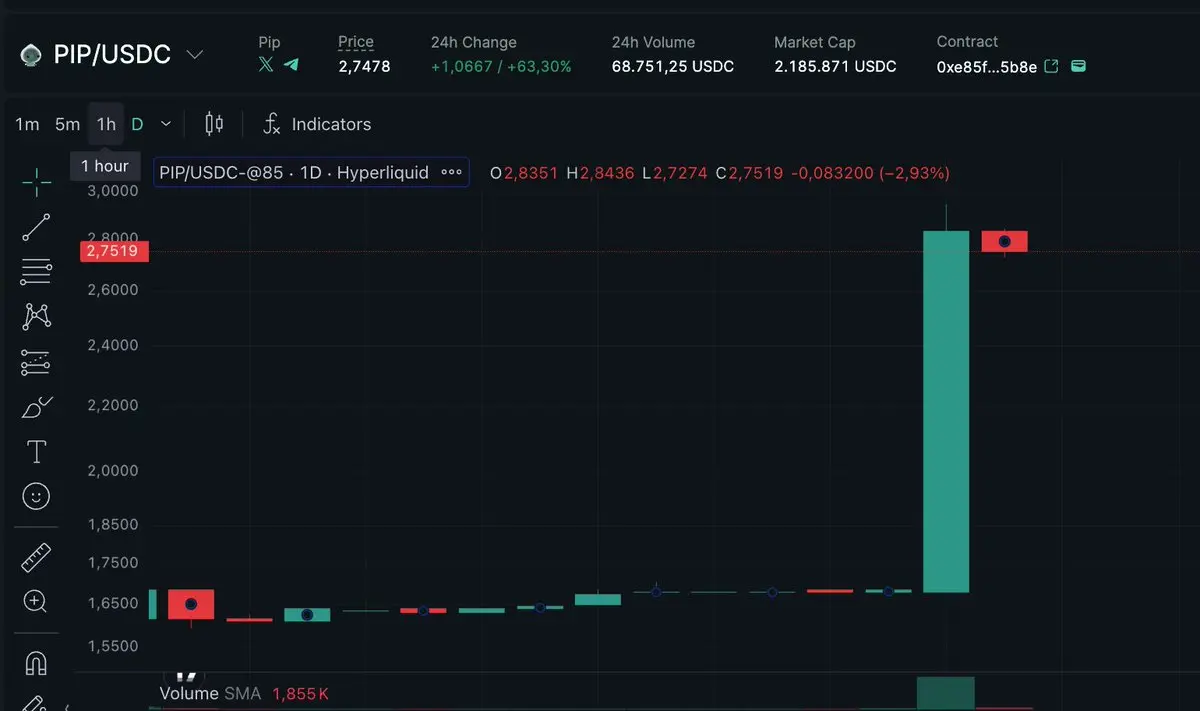Open the candlestick chart type selector

tap(213, 124)
